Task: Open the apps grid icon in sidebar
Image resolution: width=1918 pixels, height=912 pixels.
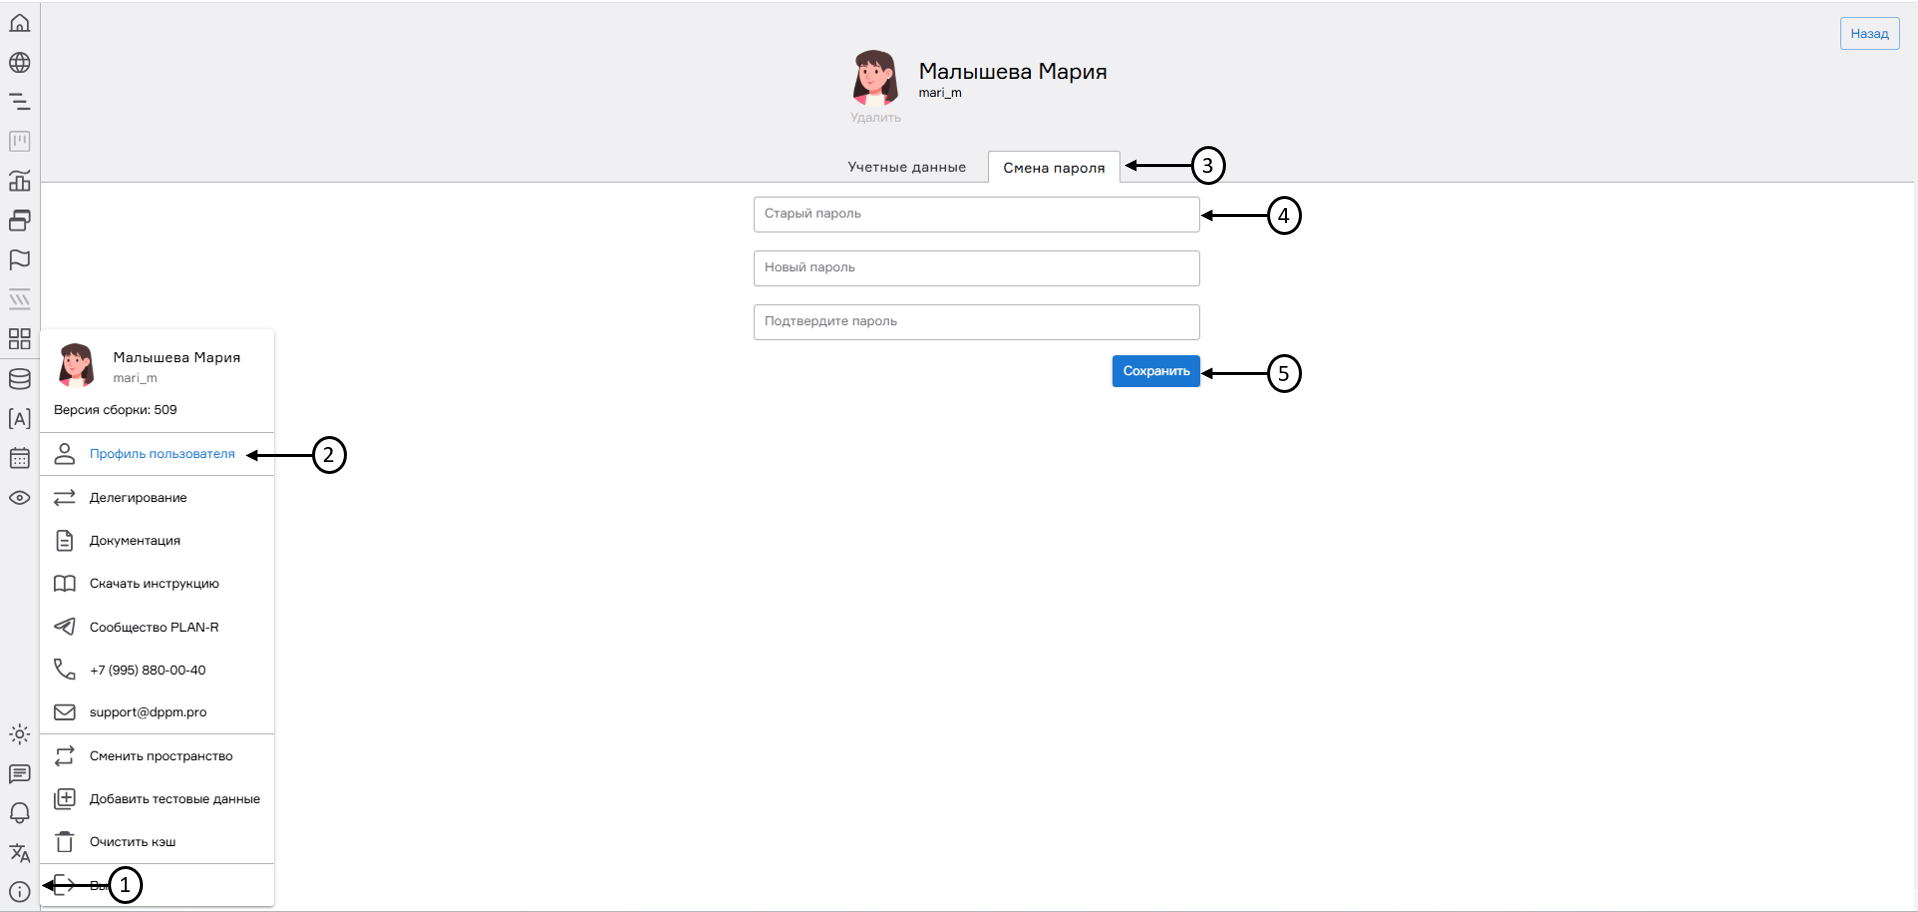Action: coord(20,339)
